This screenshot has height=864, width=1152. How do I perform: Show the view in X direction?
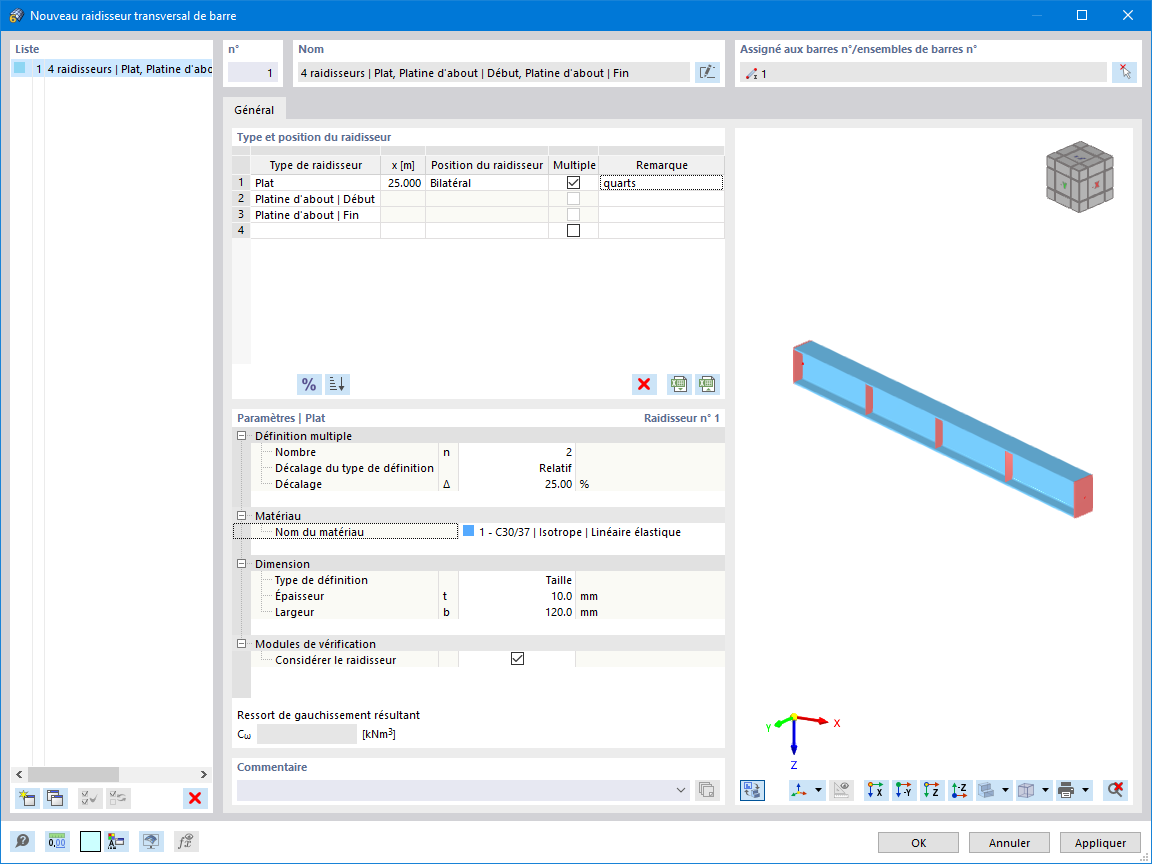pyautogui.click(x=876, y=790)
